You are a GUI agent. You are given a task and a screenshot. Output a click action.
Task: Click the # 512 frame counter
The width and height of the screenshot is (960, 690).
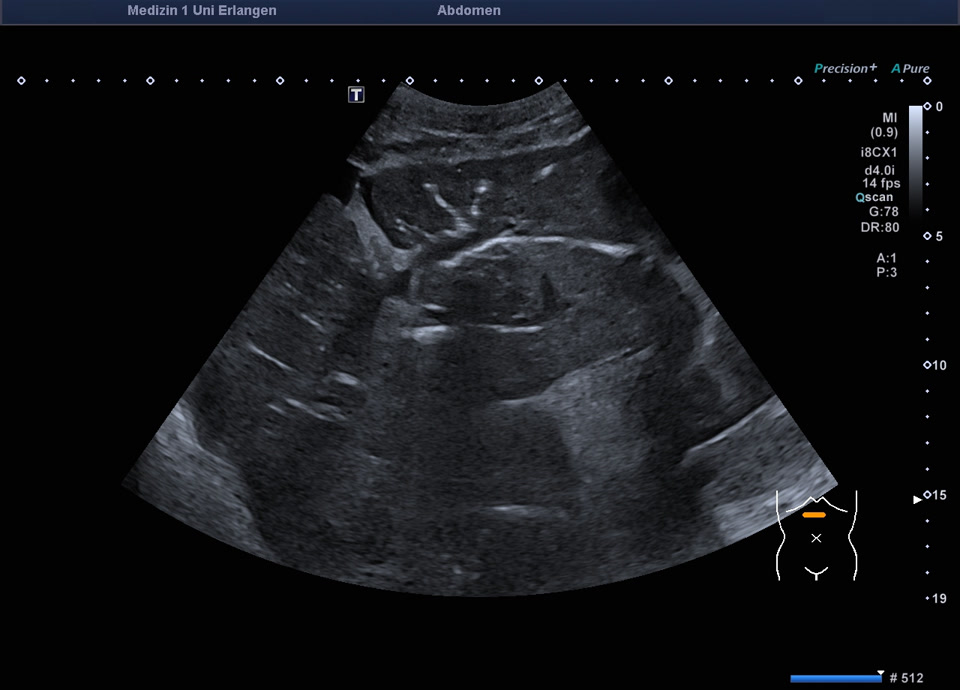[x=906, y=678]
